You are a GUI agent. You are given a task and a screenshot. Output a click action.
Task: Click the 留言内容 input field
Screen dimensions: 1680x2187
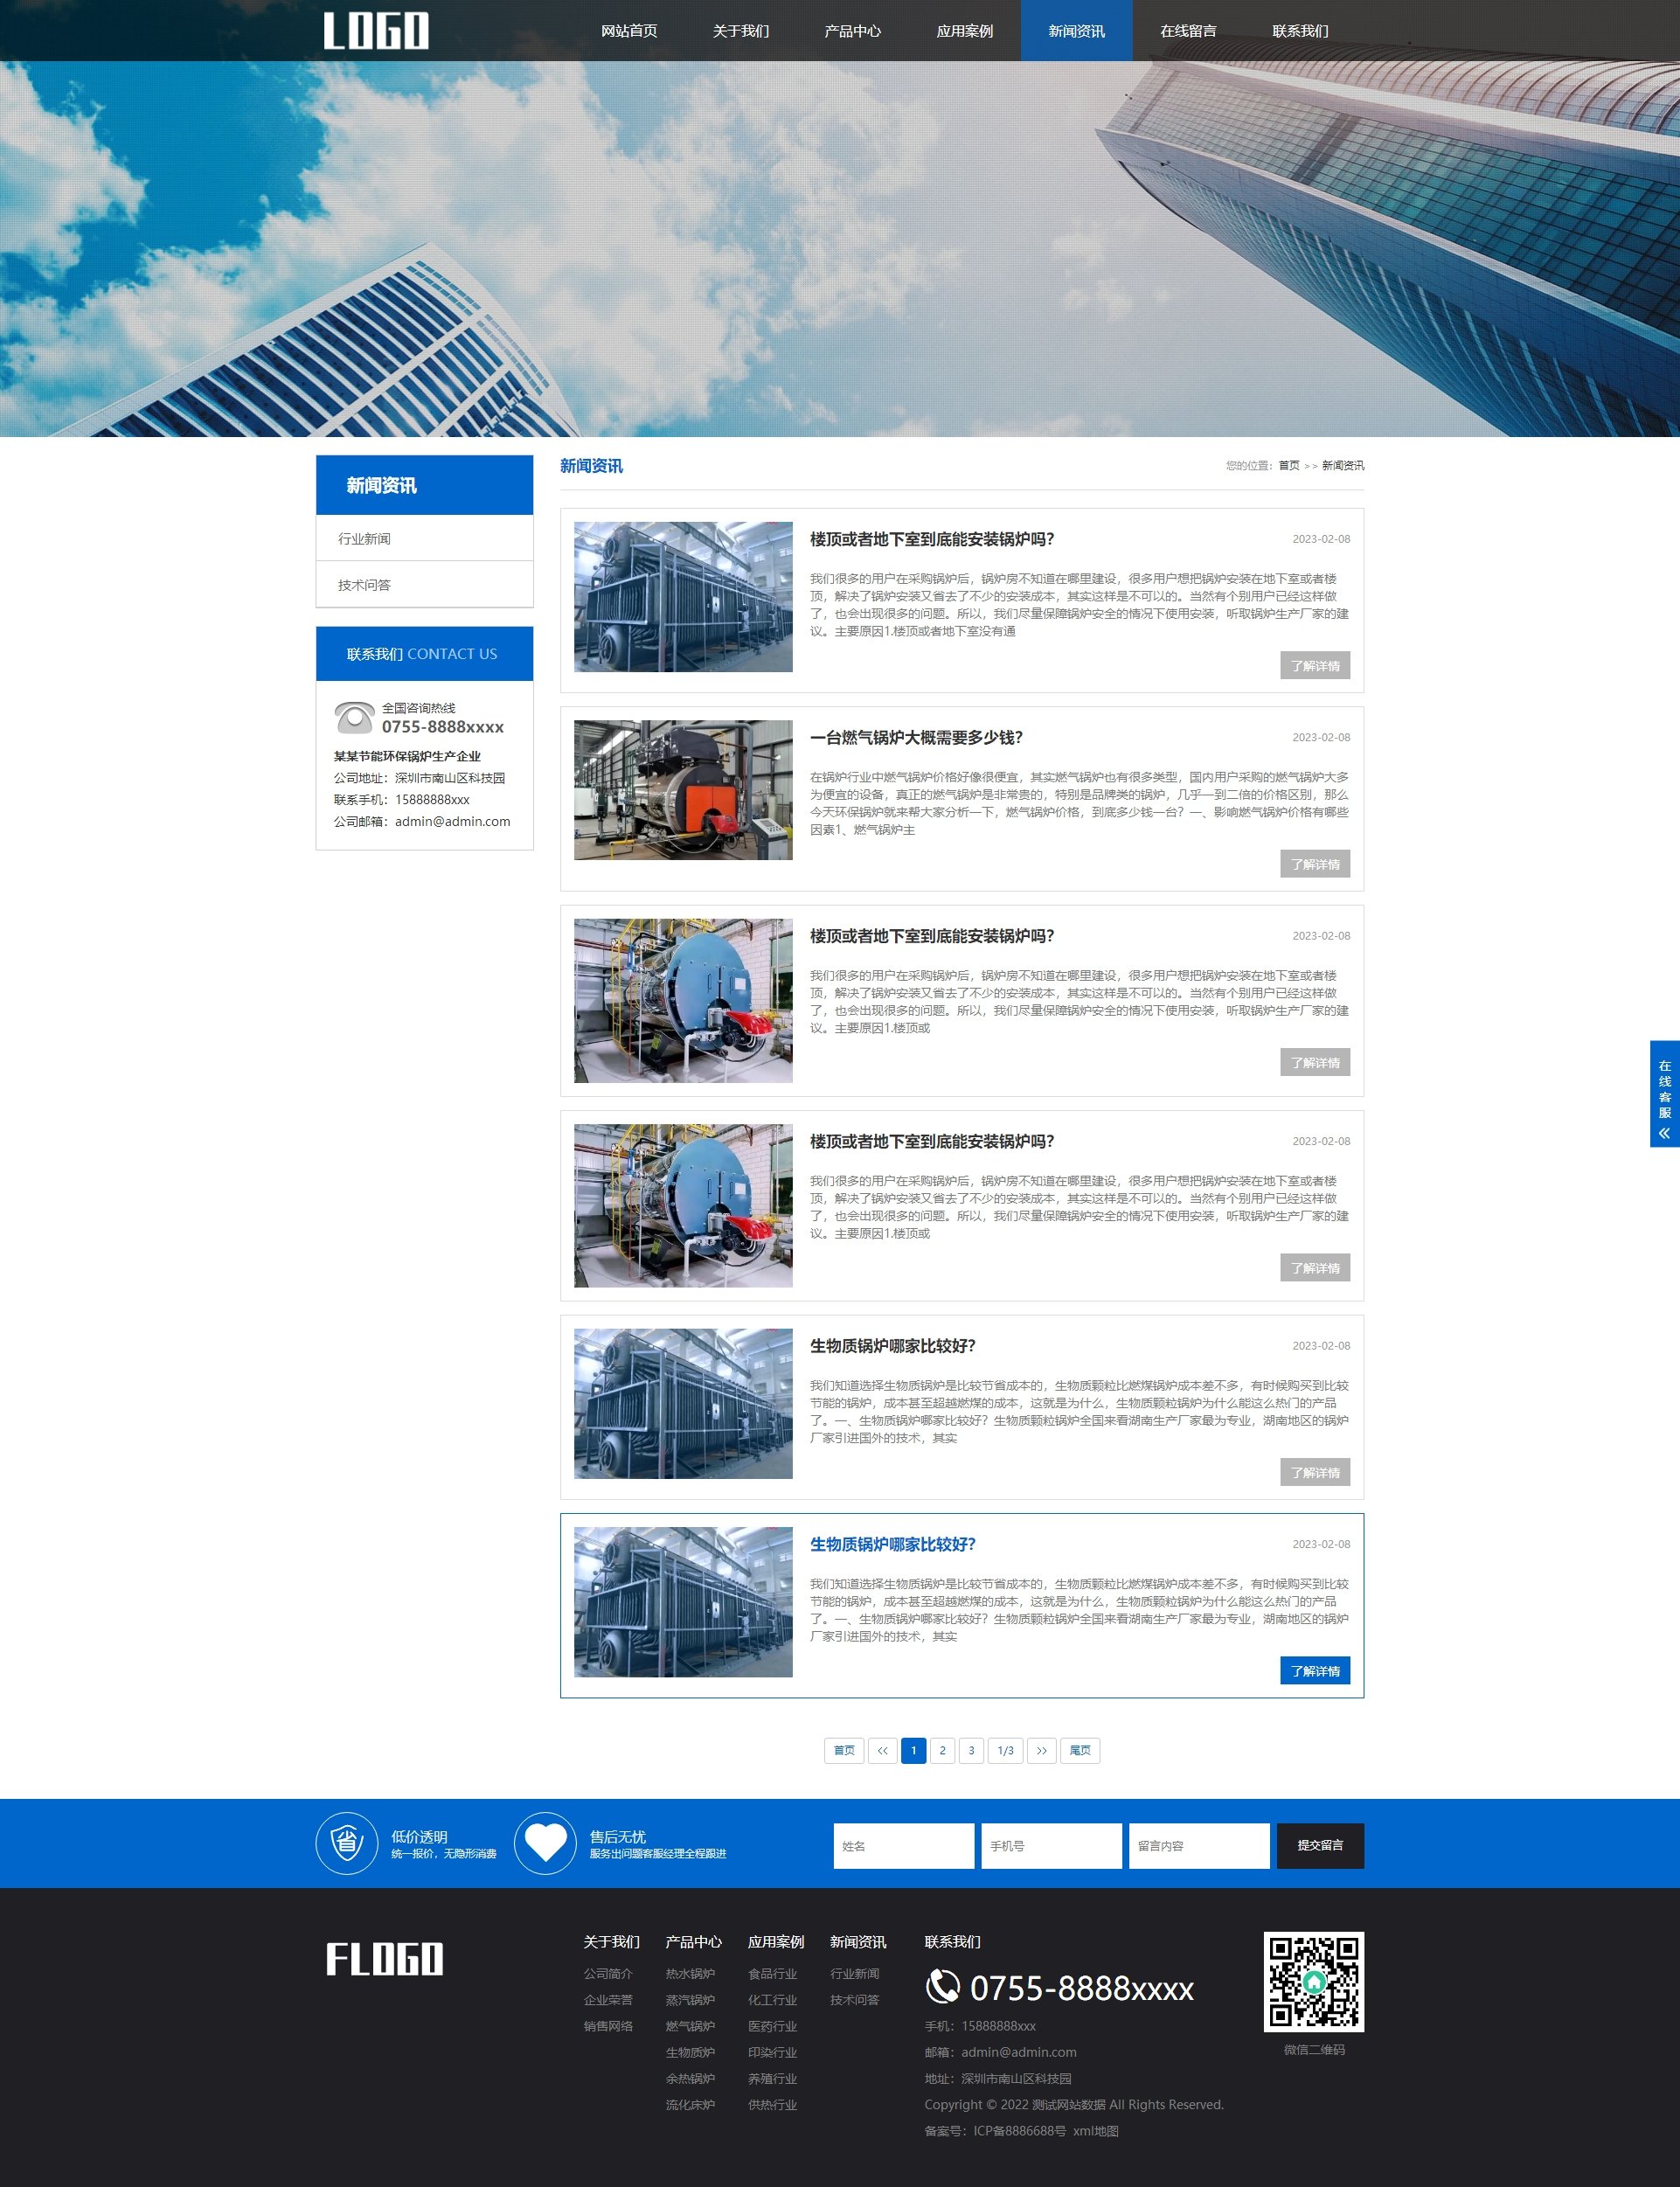click(1198, 1845)
